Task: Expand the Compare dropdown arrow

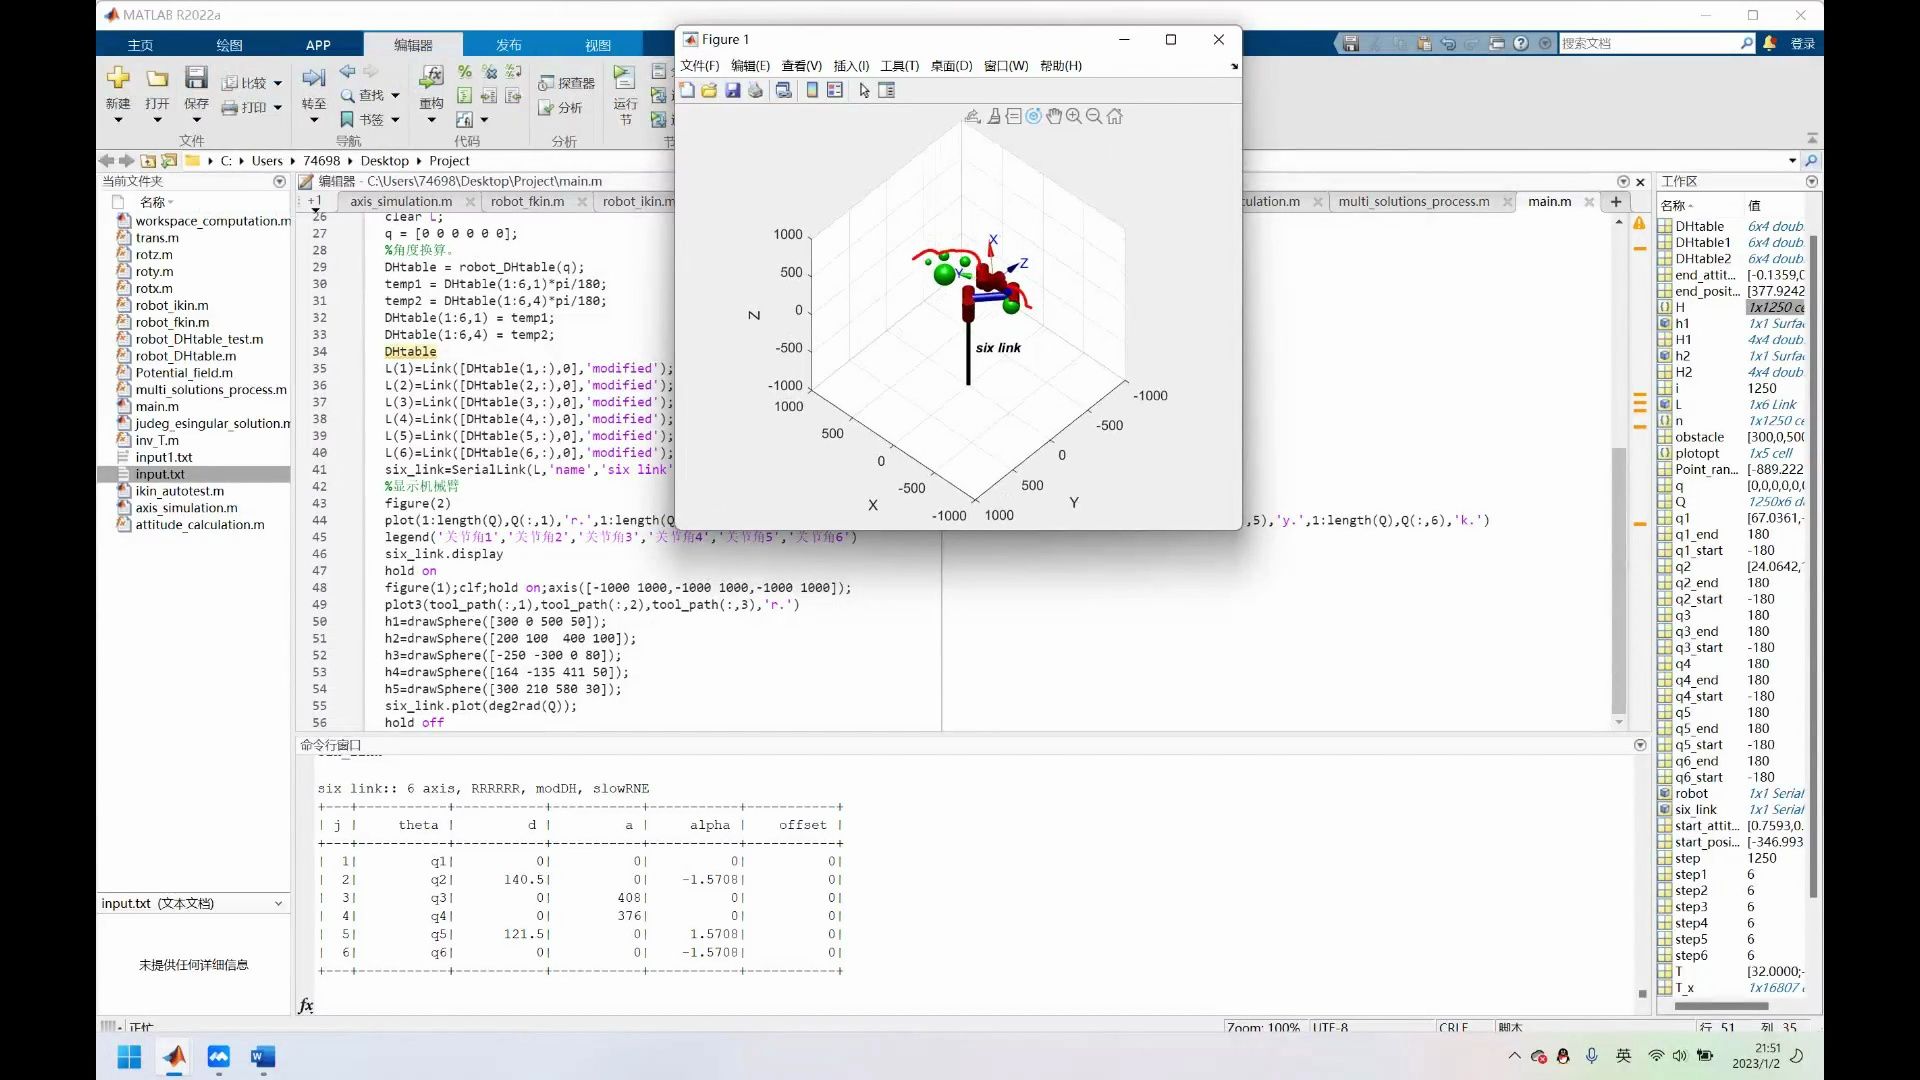Action: (278, 83)
